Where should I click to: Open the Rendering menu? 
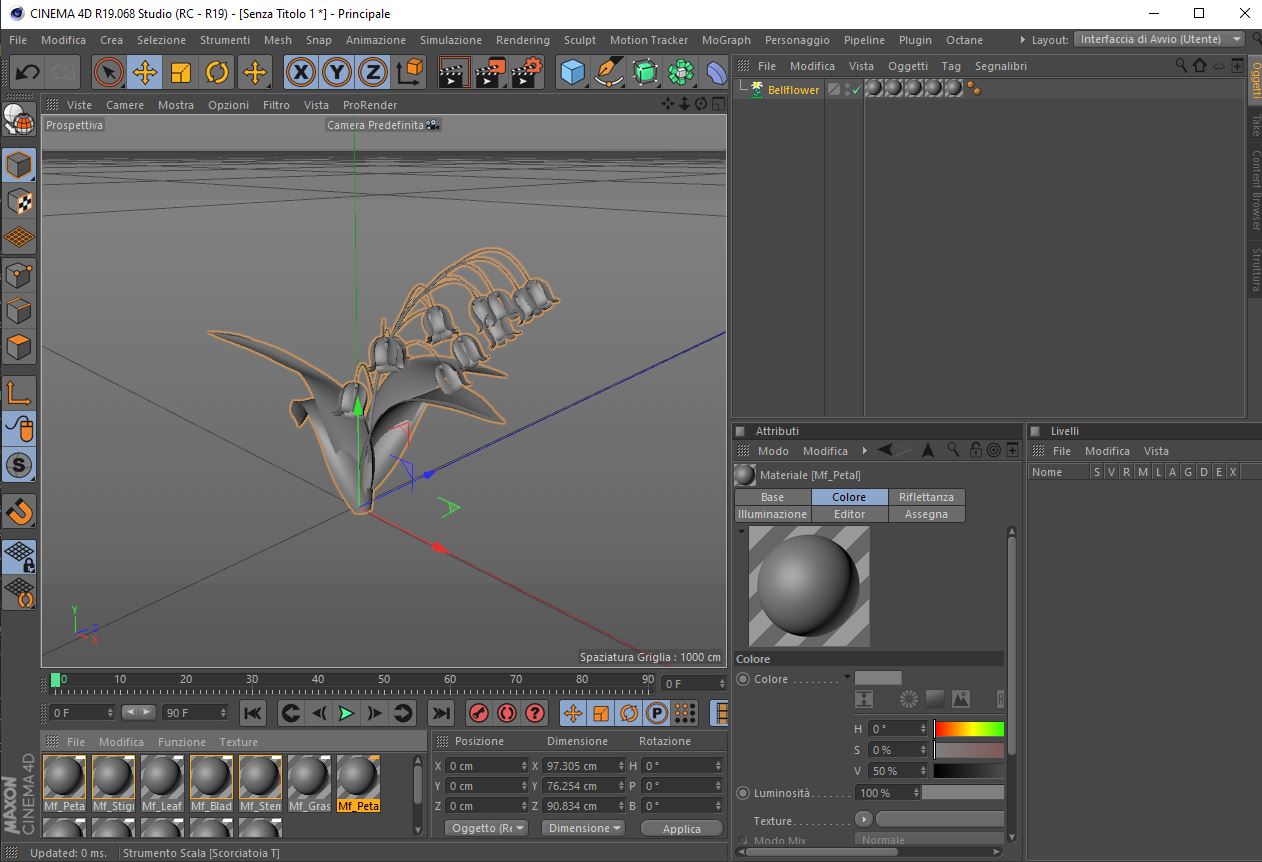tap(523, 40)
